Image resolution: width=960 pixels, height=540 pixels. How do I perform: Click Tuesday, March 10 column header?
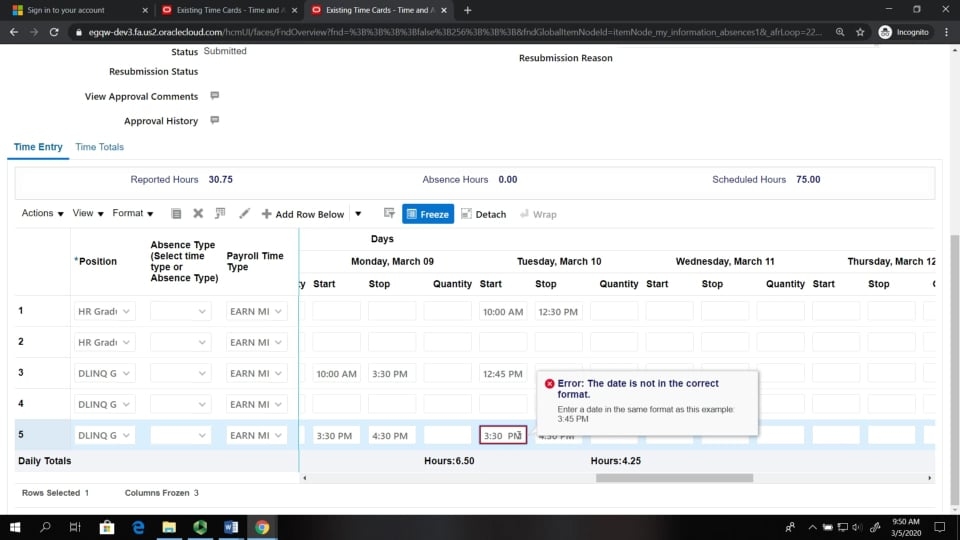click(559, 261)
